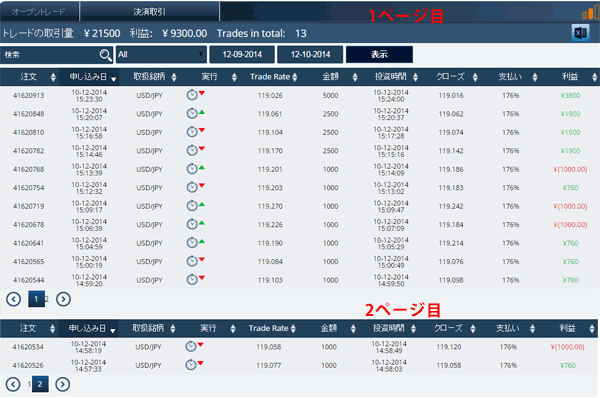Click close value 119.062
This screenshot has width=600, height=398.
click(x=451, y=114)
